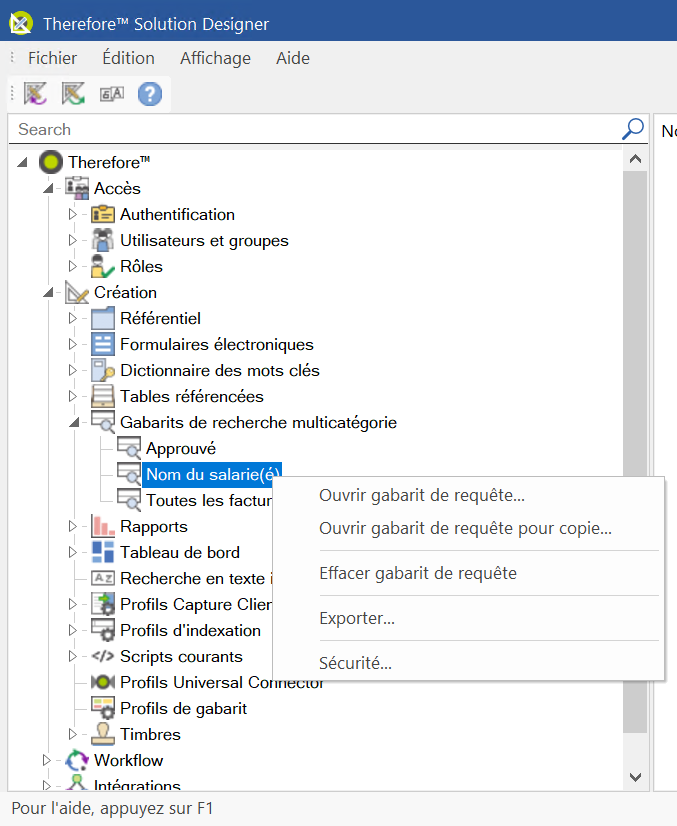Select the Authentification node icon
677x826 pixels.
point(103,214)
